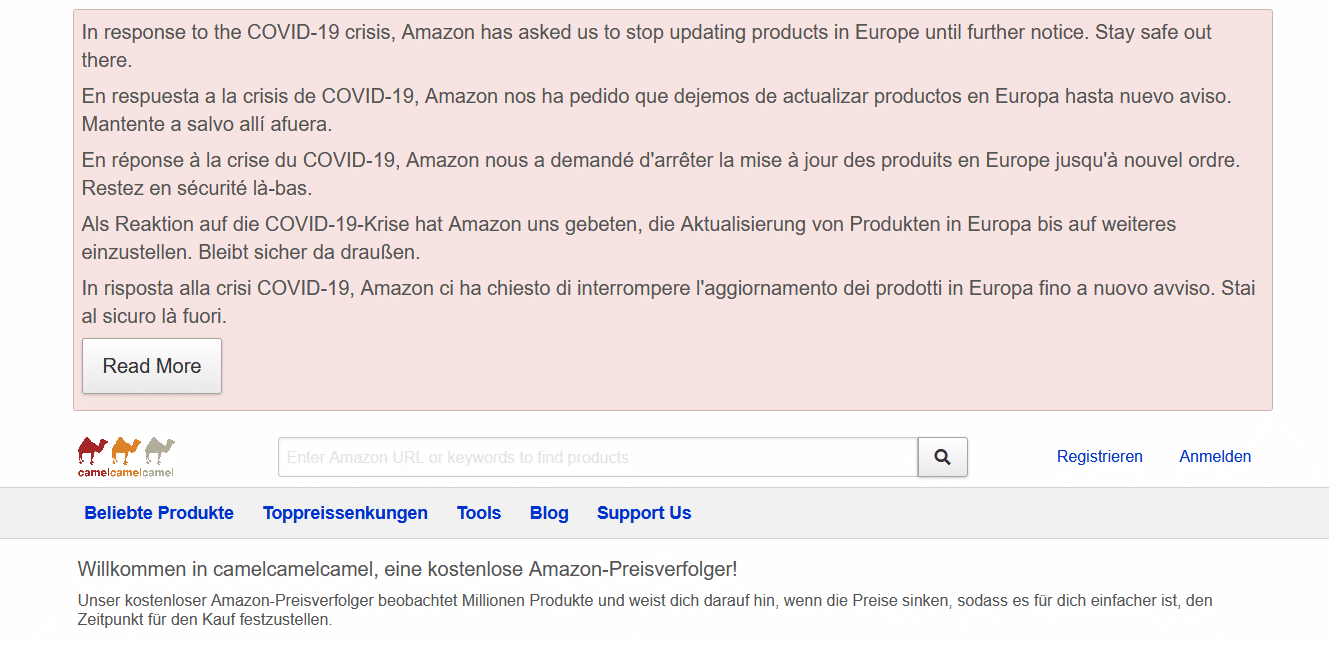The width and height of the screenshot is (1329, 645).
Task: Navigate to the Blog
Action: 549,513
